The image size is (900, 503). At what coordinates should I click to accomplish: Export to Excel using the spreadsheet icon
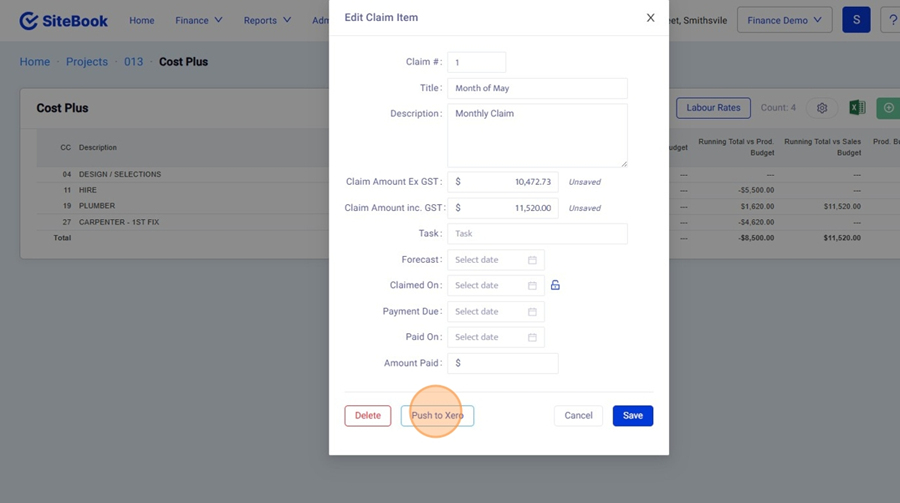point(857,108)
